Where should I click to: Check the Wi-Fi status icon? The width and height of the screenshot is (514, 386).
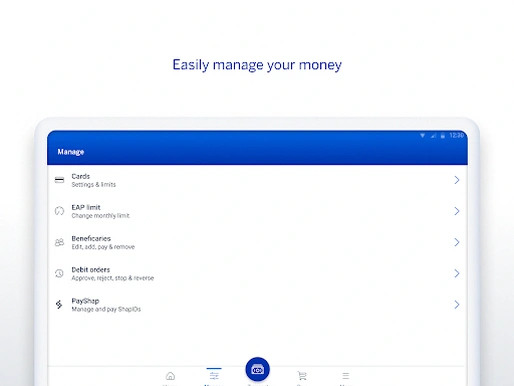click(422, 135)
